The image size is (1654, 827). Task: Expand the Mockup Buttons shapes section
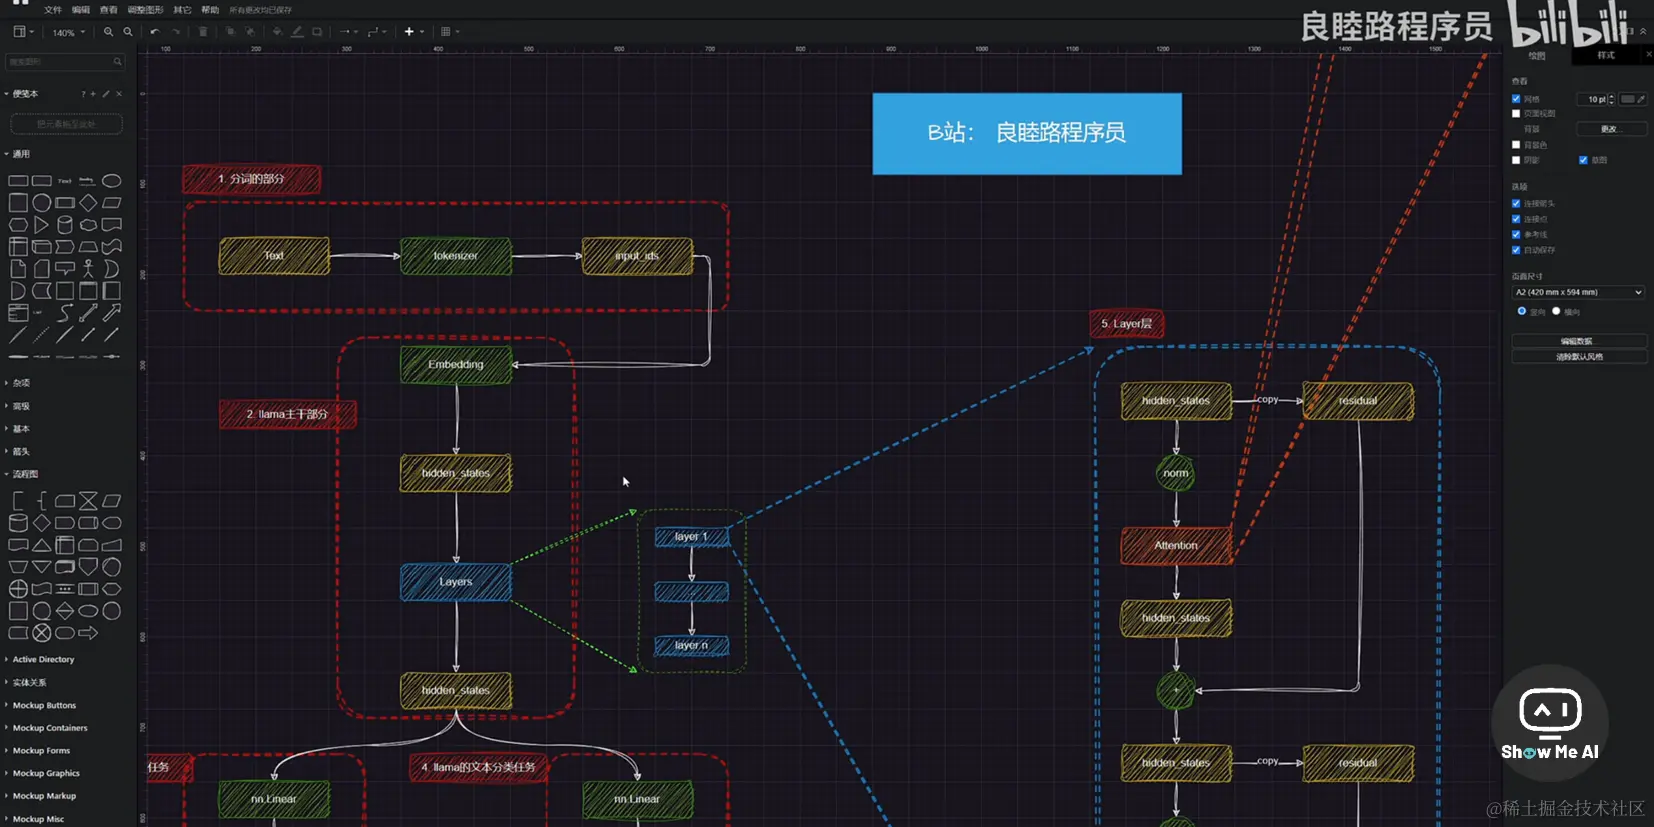[x=41, y=706]
